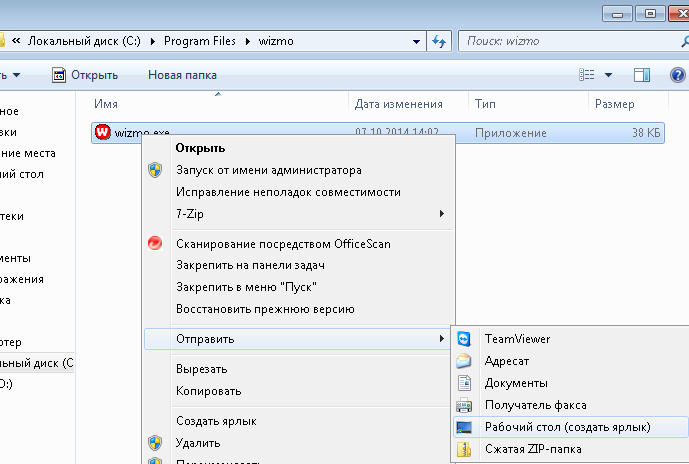Open the address bar history dropdown
689x464 pixels.
coord(417,42)
